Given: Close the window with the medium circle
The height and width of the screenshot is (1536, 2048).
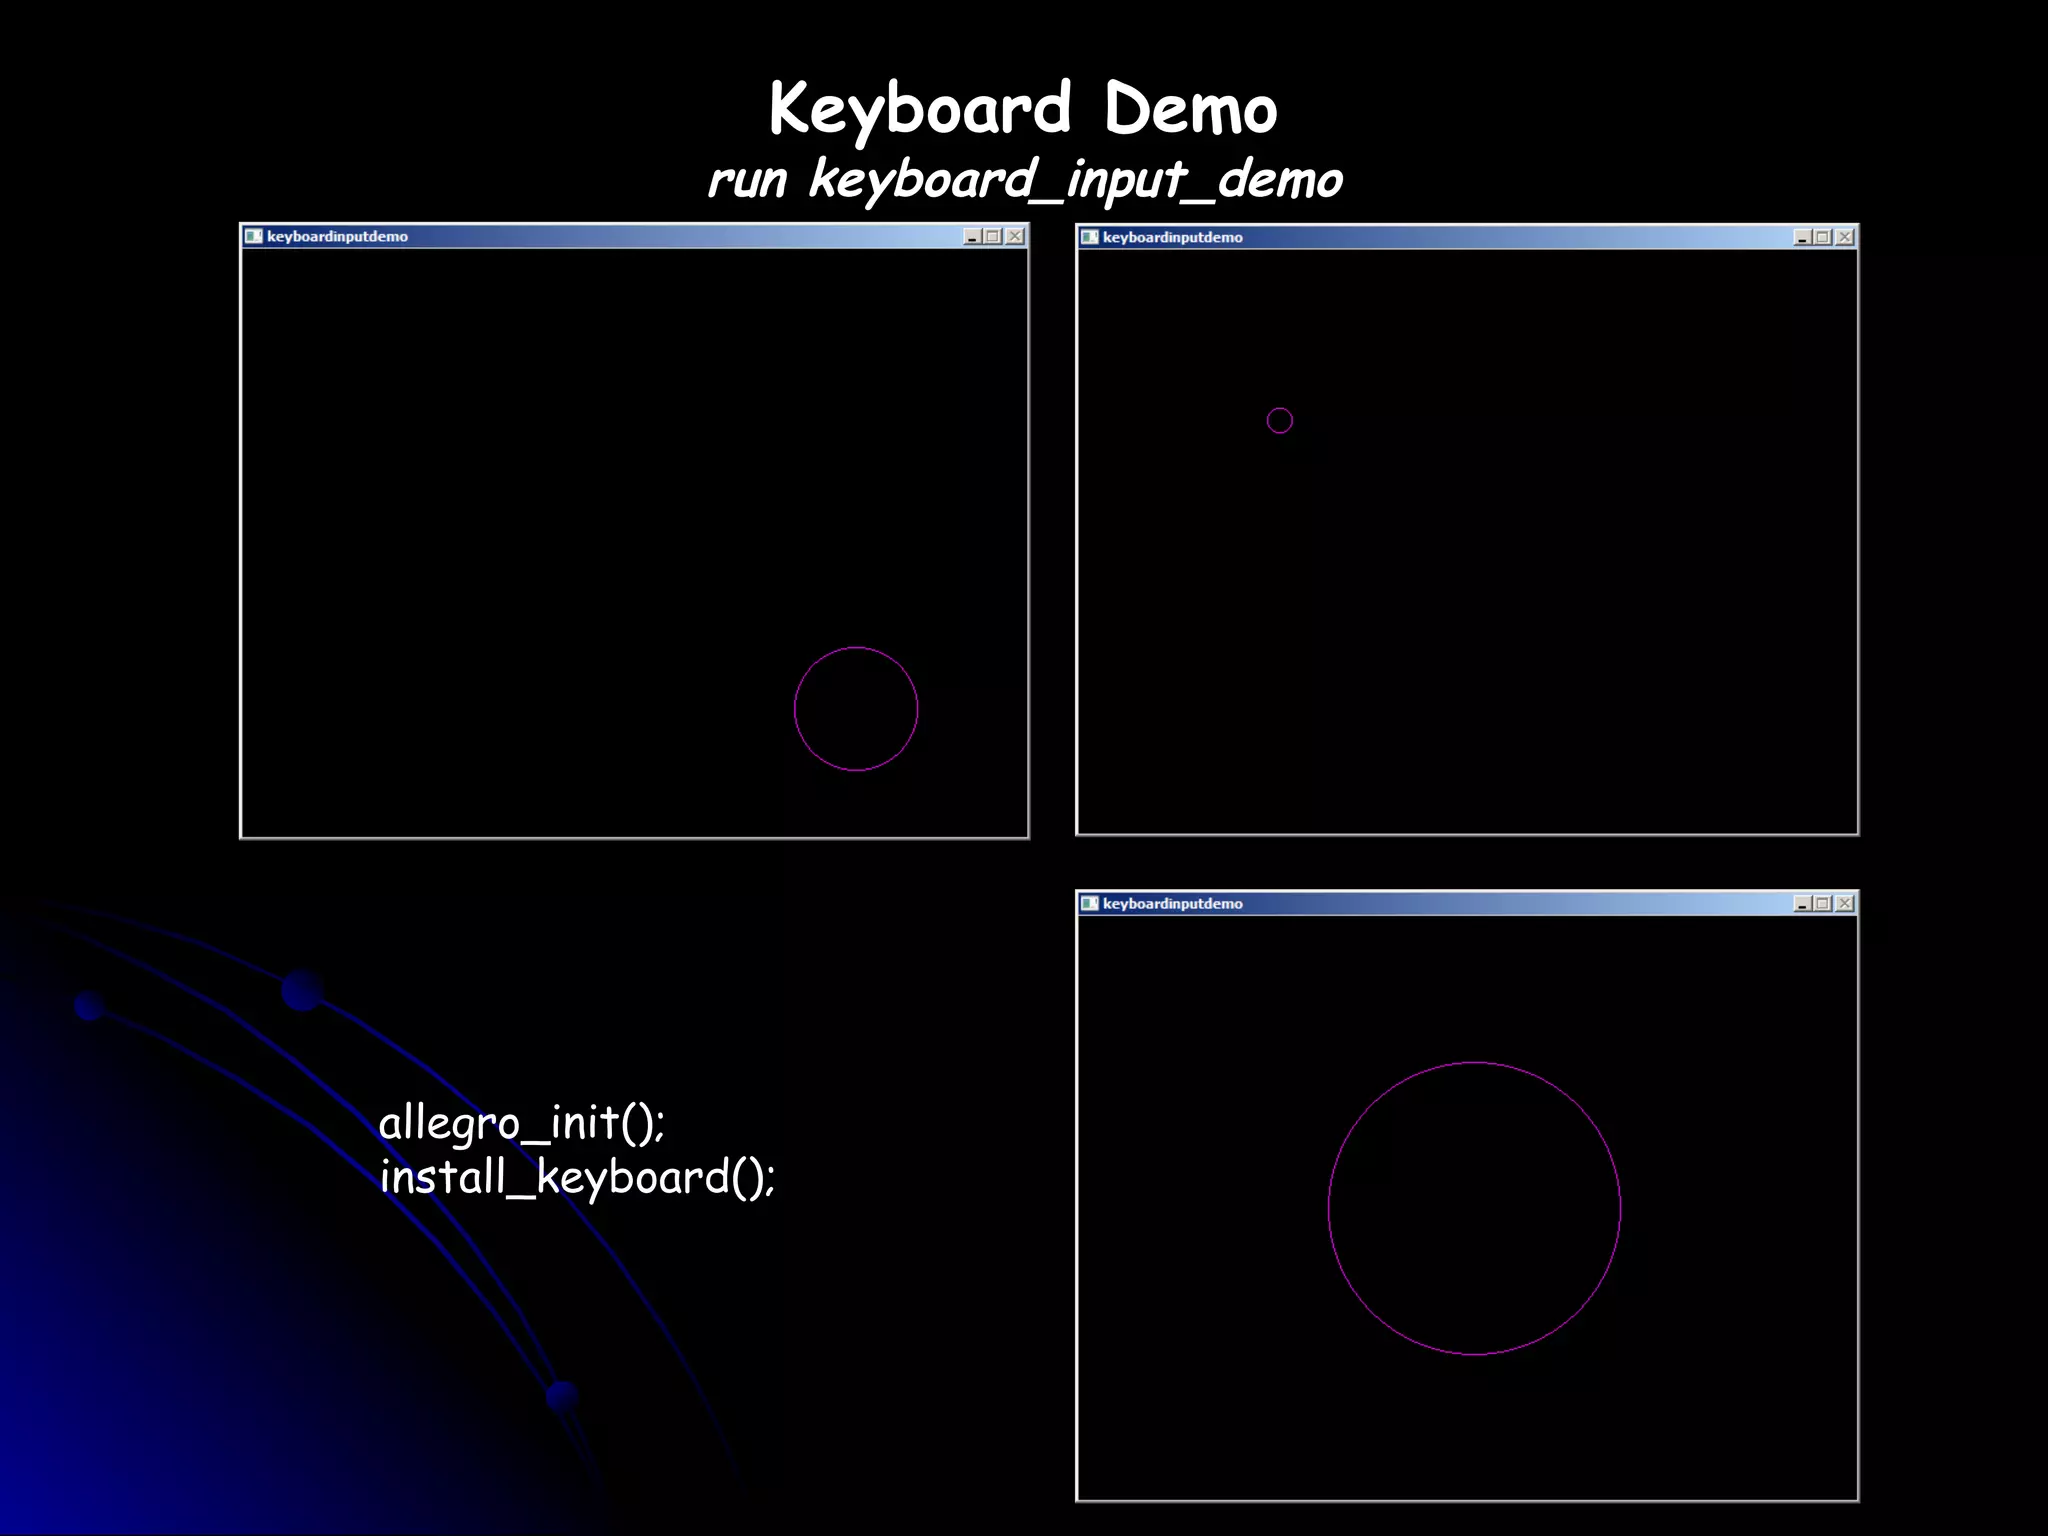Looking at the screenshot, I should 1015,236.
